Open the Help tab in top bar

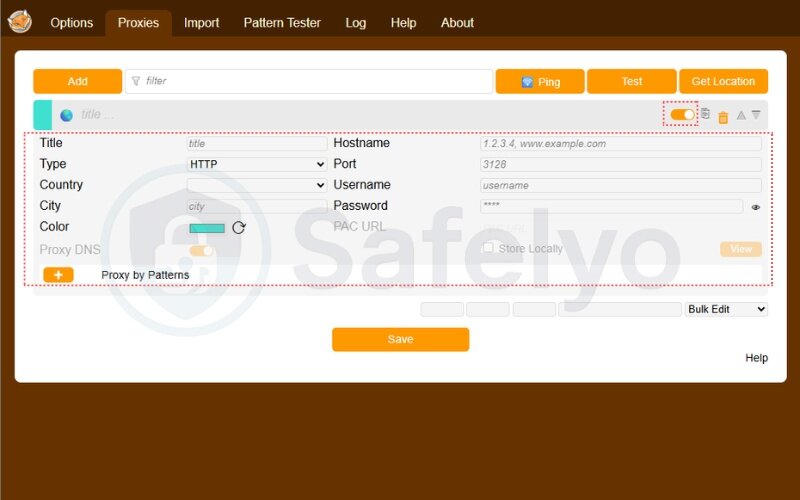(x=404, y=23)
